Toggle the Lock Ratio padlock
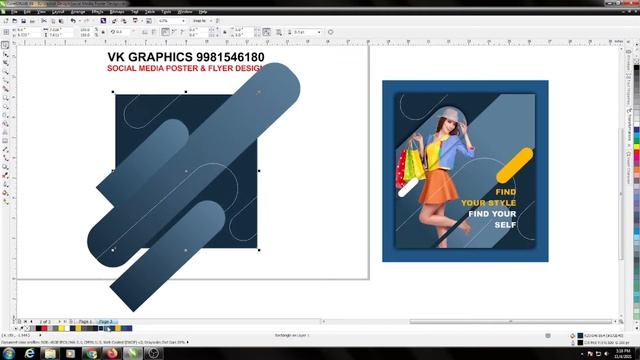Screen dimensions: 640x360 pyautogui.click(x=103, y=32)
